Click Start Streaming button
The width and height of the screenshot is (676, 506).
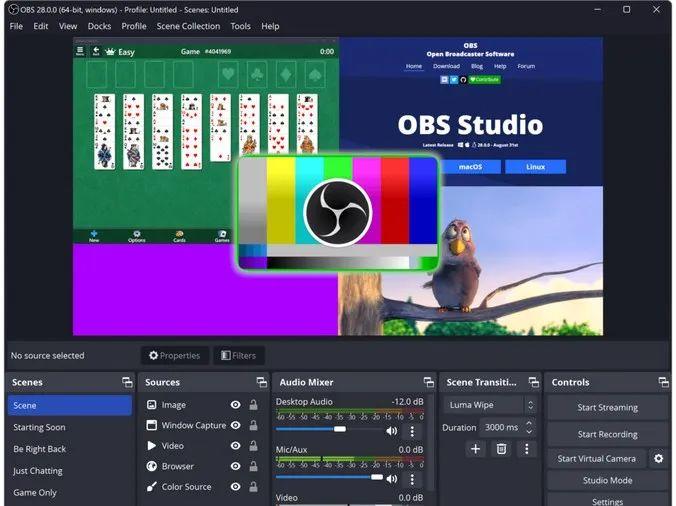click(x=607, y=407)
